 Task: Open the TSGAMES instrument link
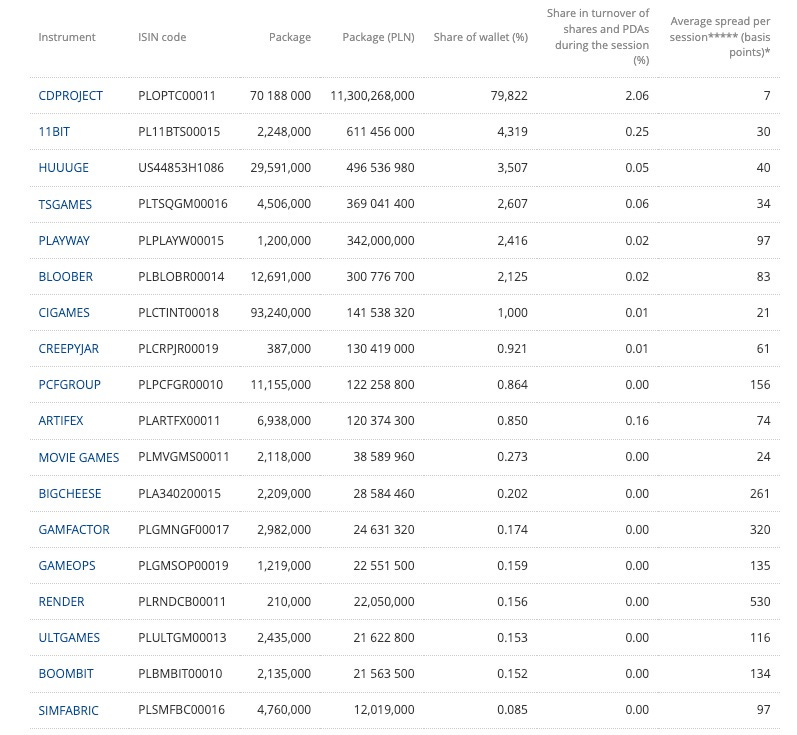click(x=65, y=204)
